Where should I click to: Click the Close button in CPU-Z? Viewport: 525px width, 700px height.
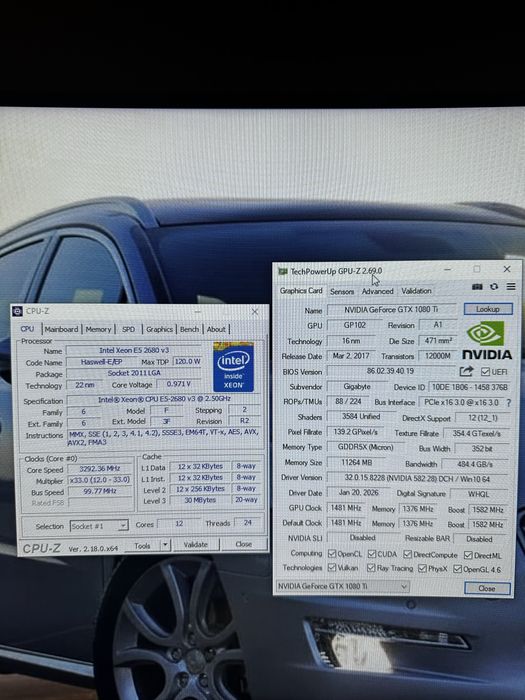tap(244, 544)
